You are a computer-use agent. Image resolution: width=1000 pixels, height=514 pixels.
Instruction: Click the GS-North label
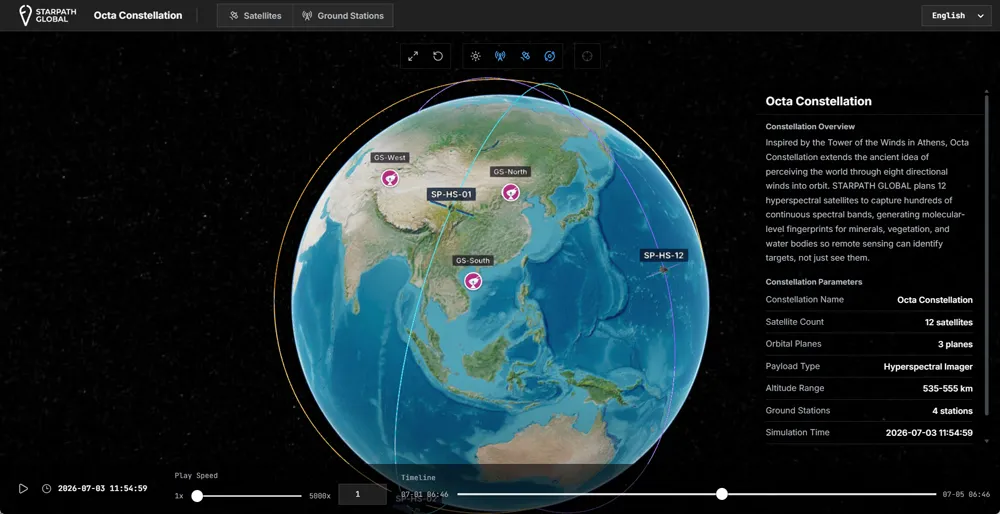(x=510, y=172)
